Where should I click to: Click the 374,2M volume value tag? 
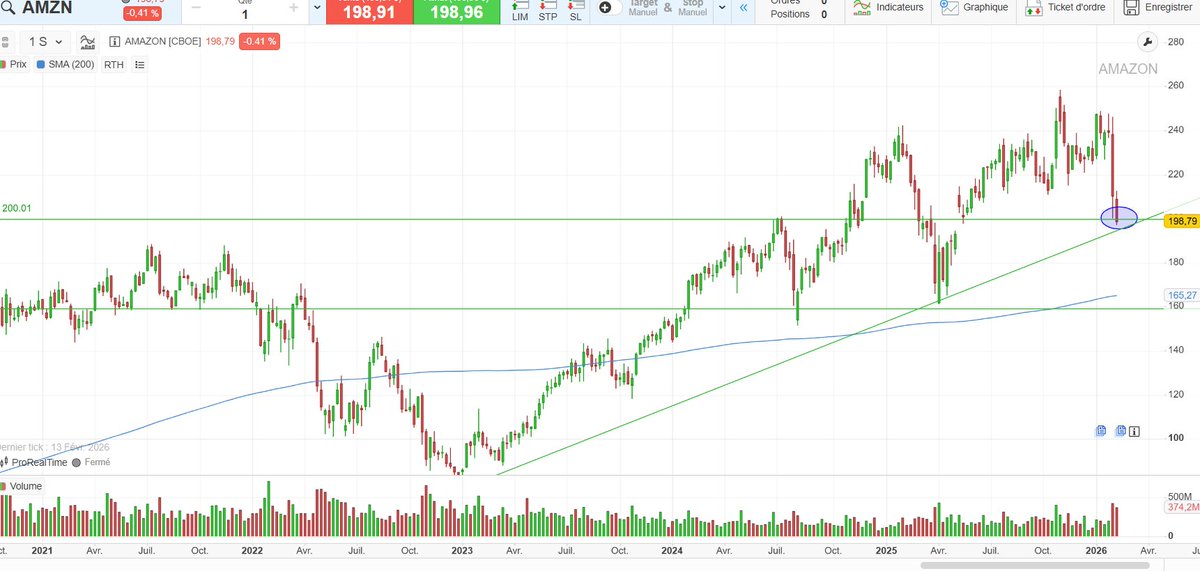point(1182,507)
